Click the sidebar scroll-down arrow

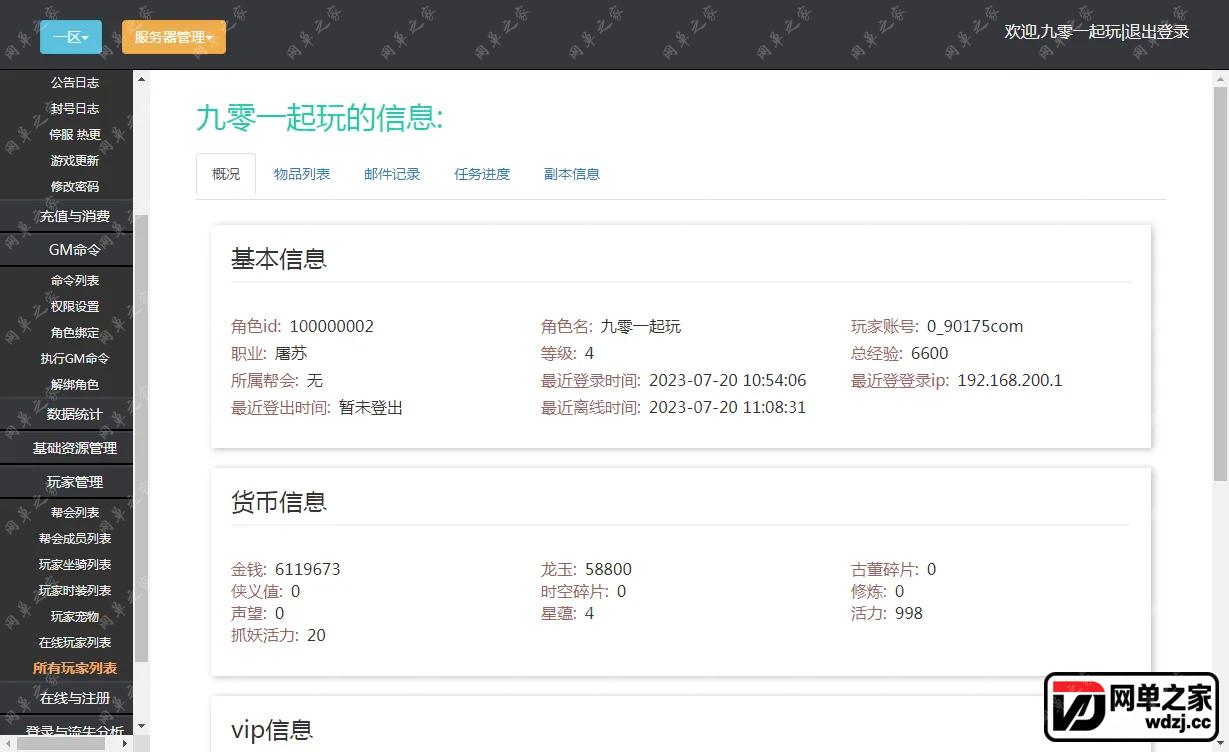pyautogui.click(x=141, y=725)
